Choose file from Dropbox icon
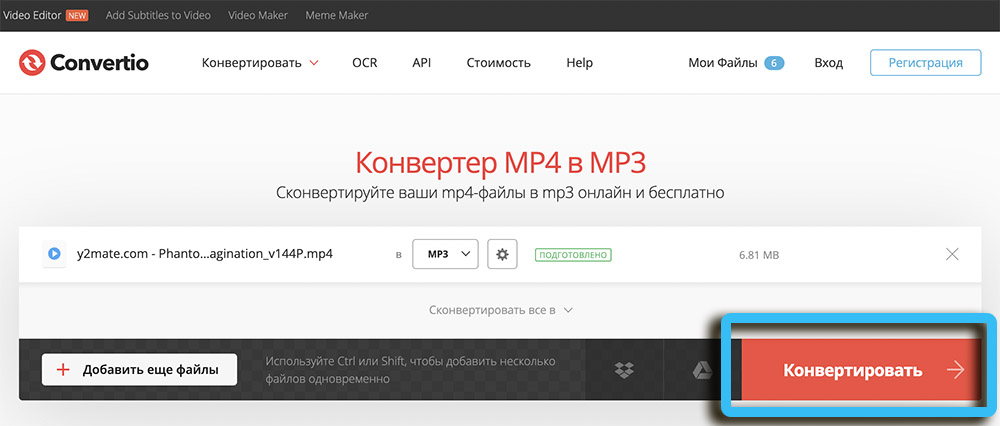 click(x=625, y=370)
